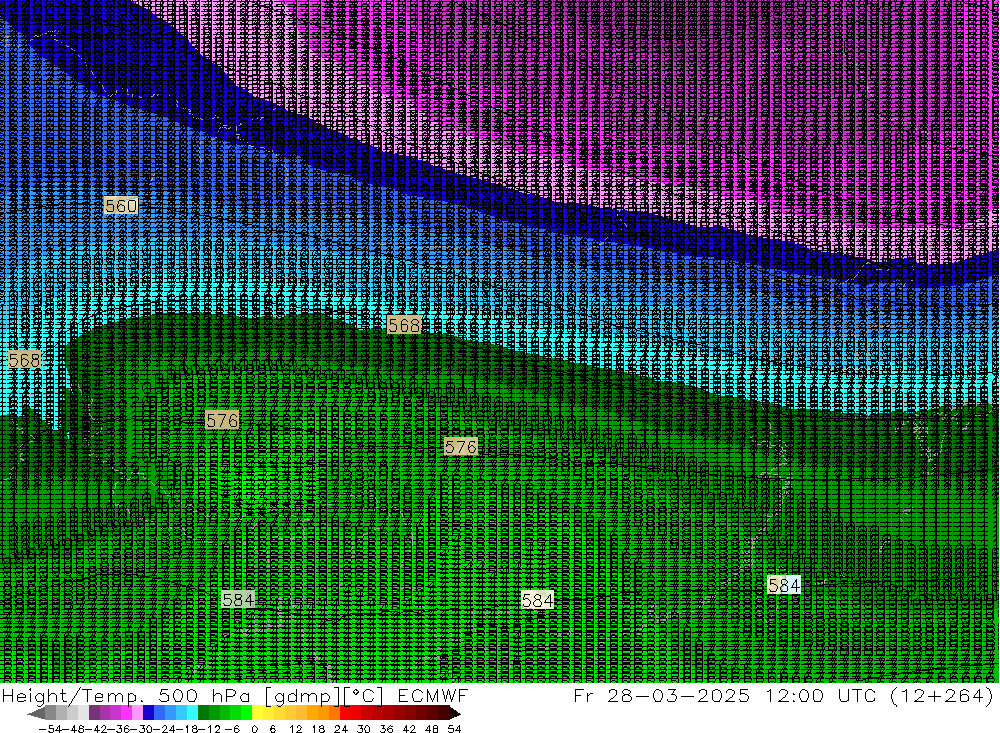
Task: Click the leftmost 584 contour label
Action: tap(238, 600)
